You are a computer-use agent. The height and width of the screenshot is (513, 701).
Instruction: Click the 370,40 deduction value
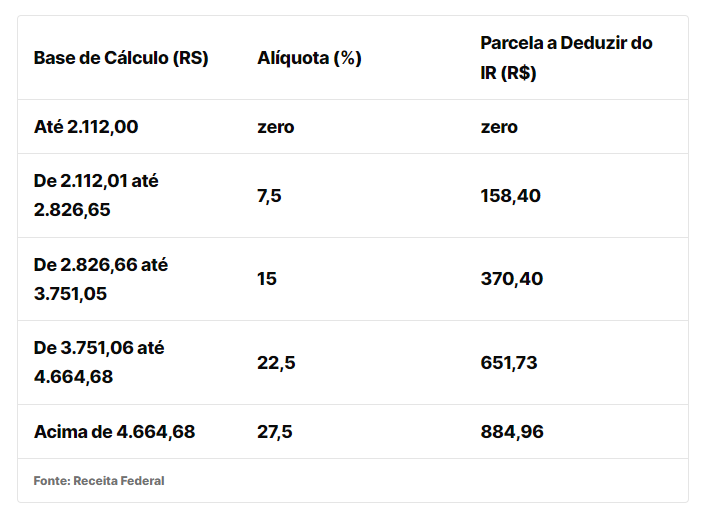(x=511, y=279)
